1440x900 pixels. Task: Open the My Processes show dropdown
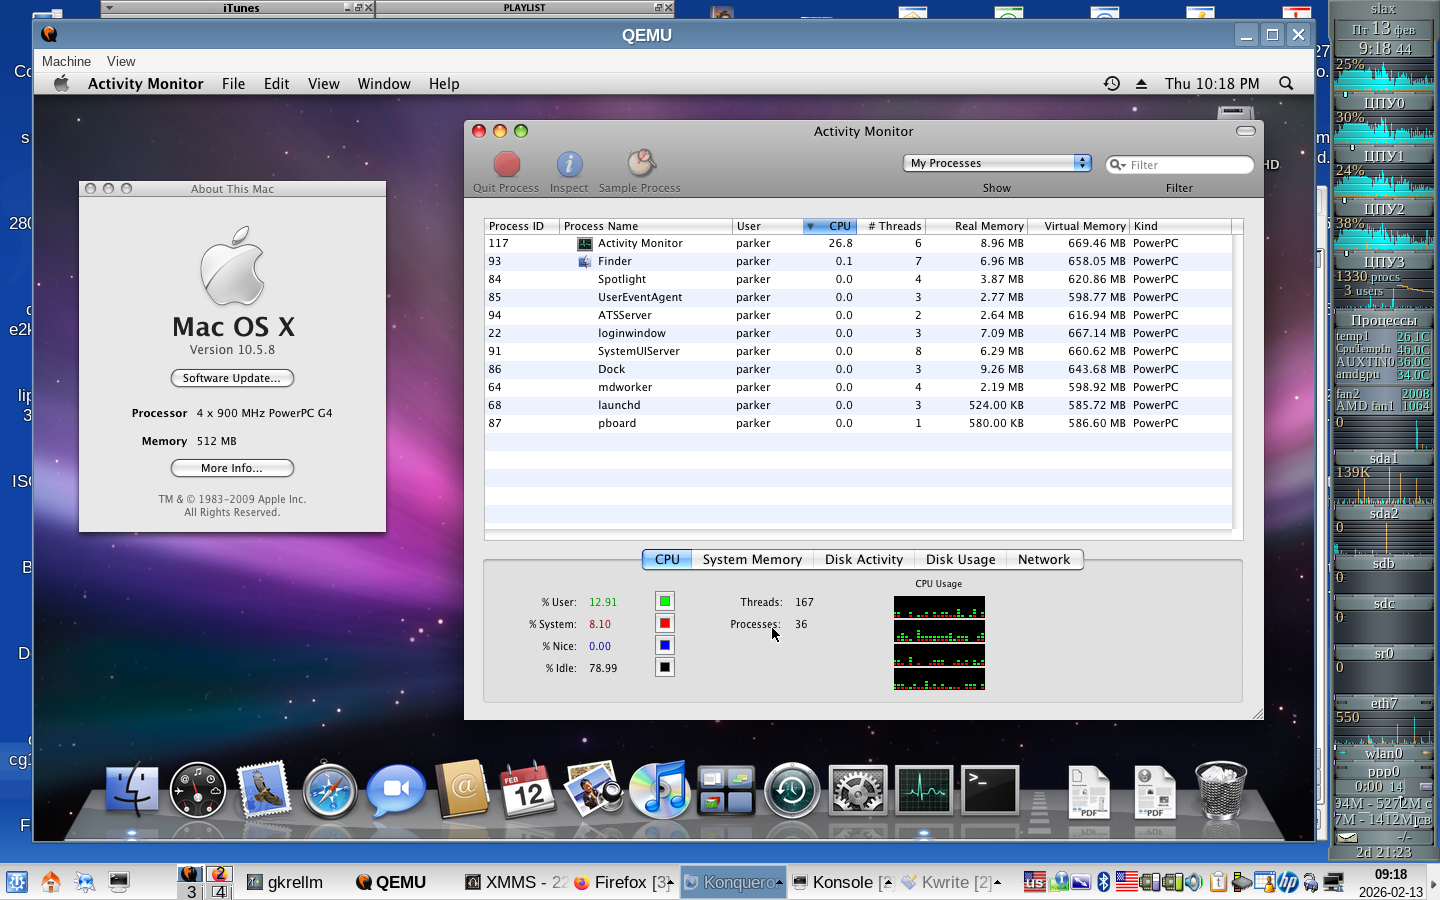[x=997, y=163]
